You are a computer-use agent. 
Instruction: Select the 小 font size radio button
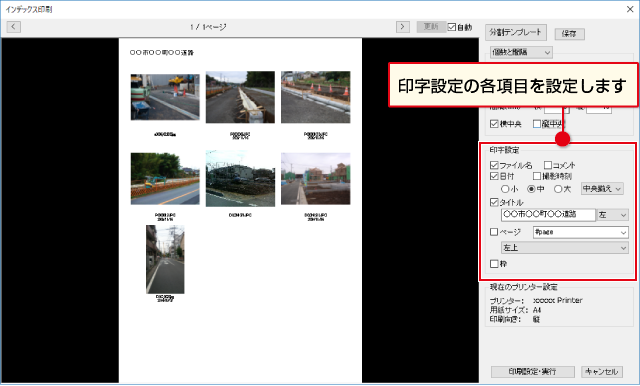click(505, 189)
